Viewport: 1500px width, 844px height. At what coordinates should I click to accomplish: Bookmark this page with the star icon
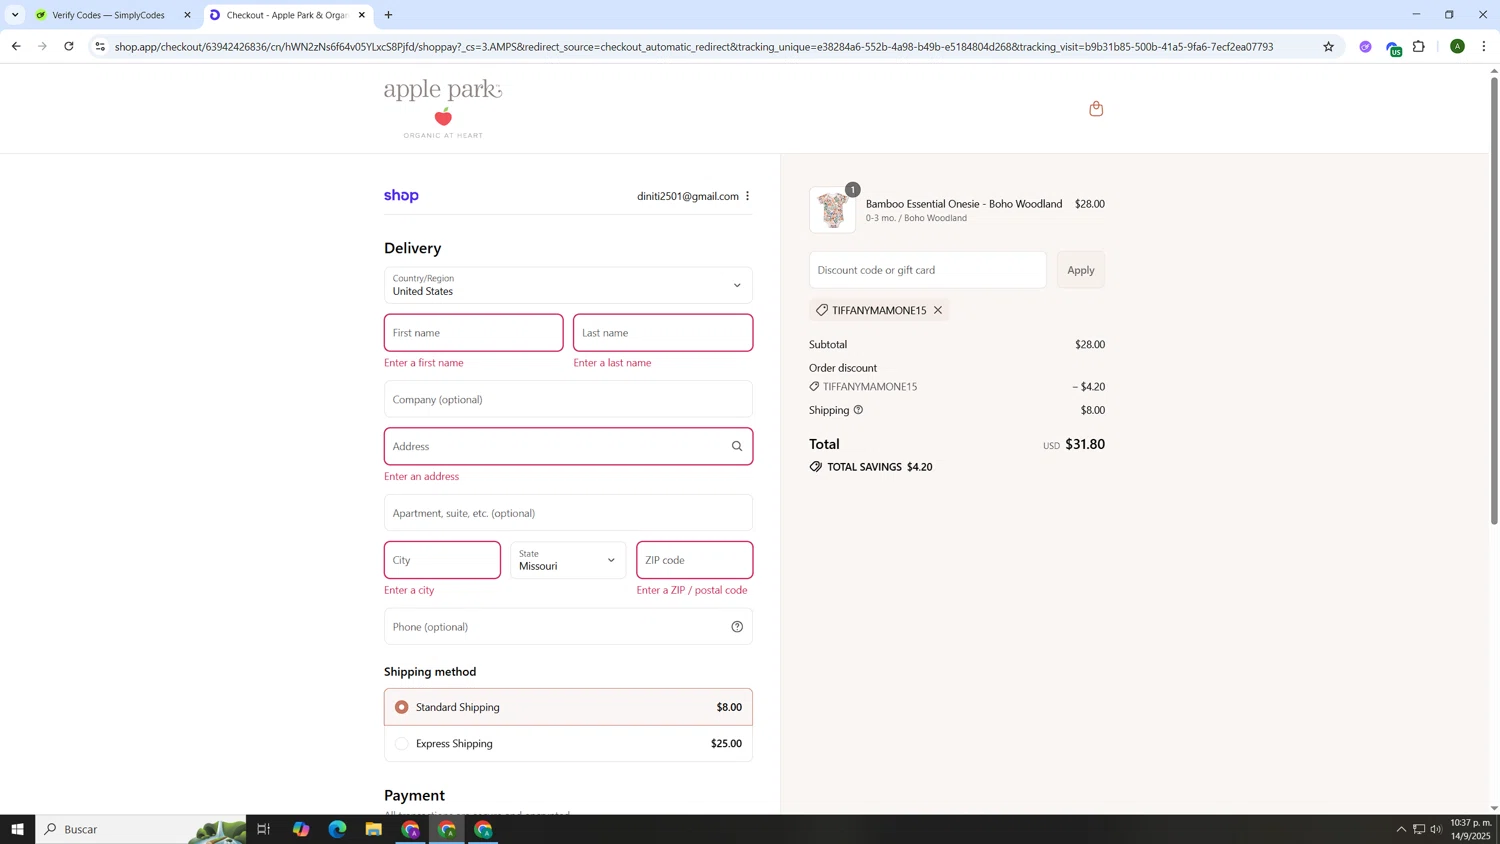click(1328, 46)
